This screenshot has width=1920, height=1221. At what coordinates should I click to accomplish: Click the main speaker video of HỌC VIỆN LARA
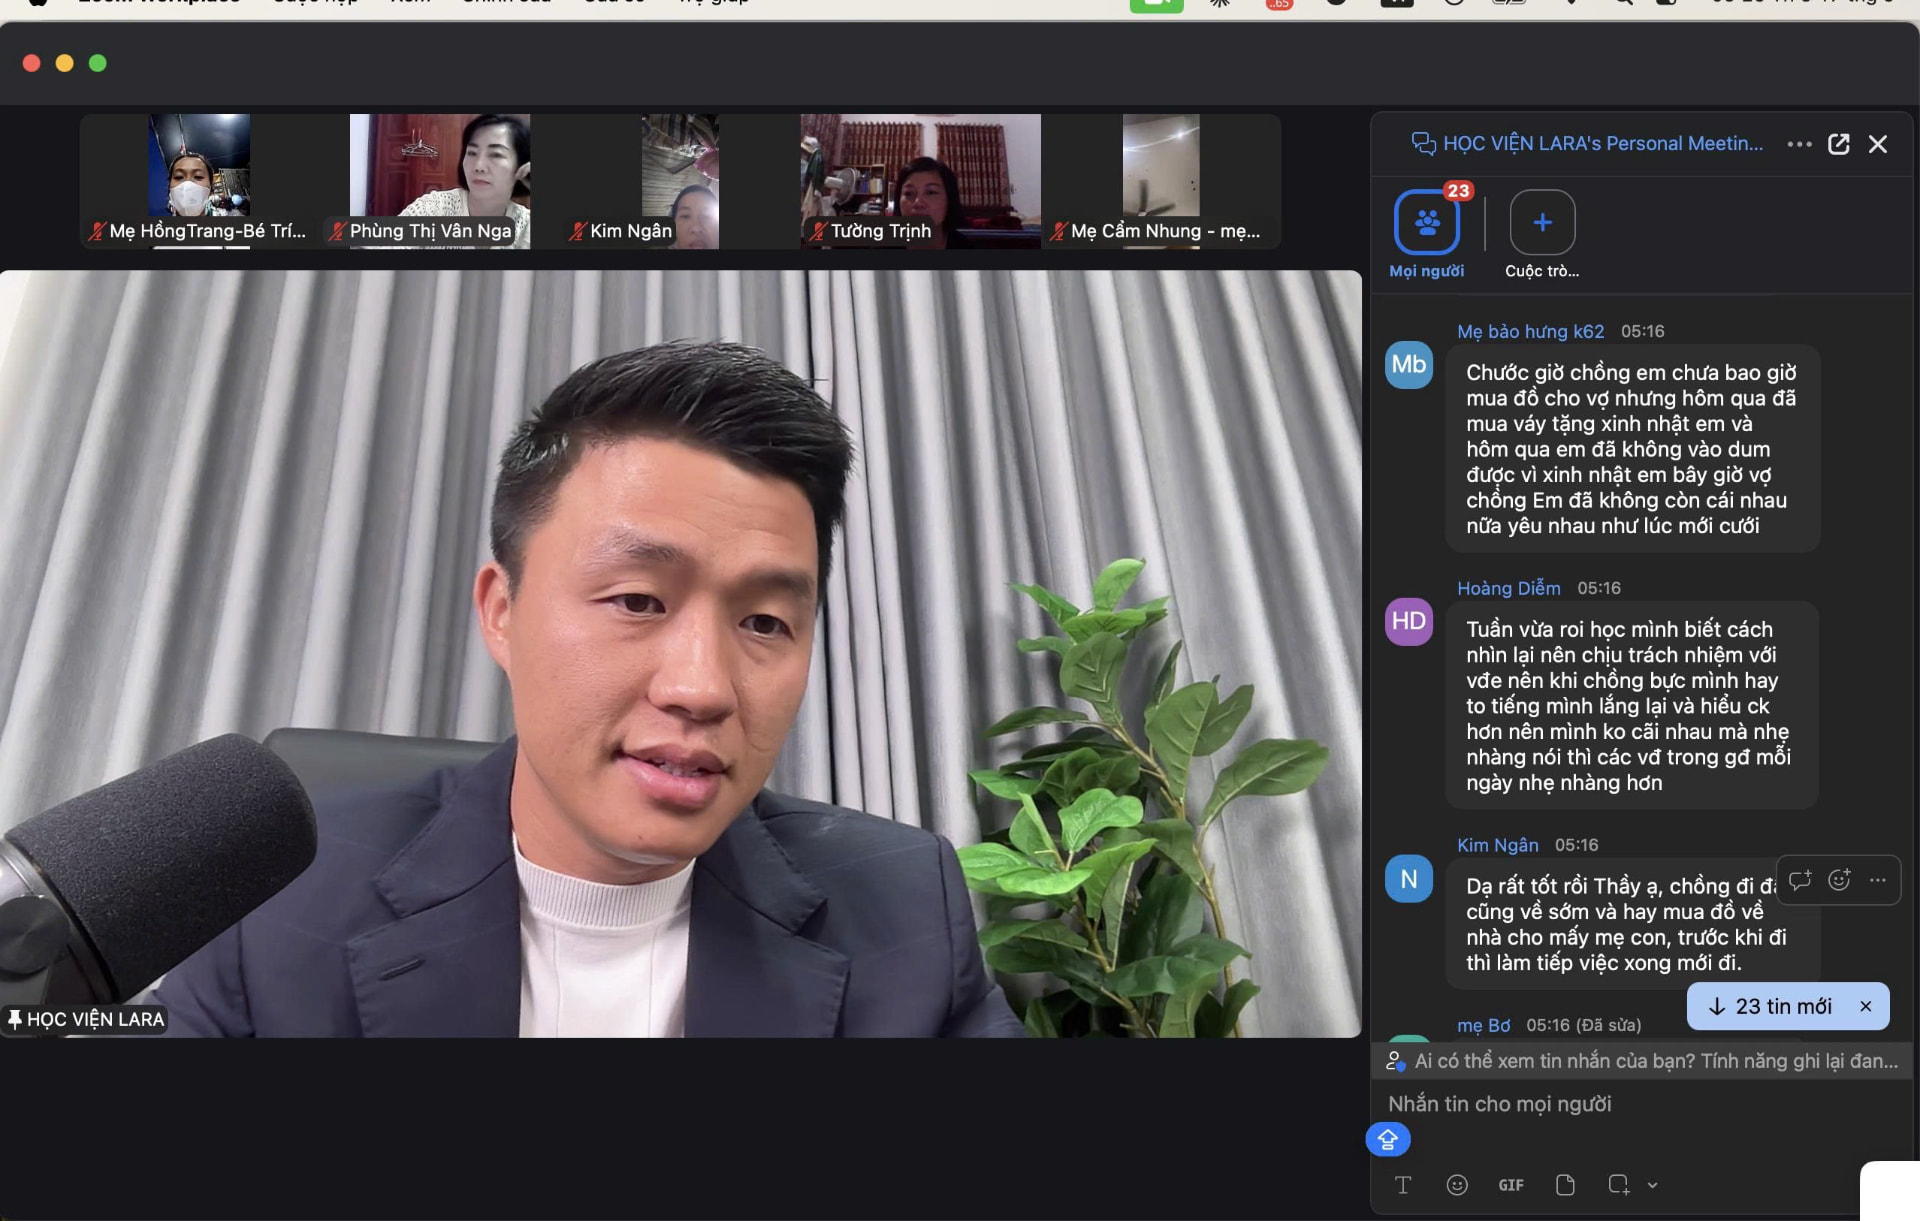[x=680, y=654]
